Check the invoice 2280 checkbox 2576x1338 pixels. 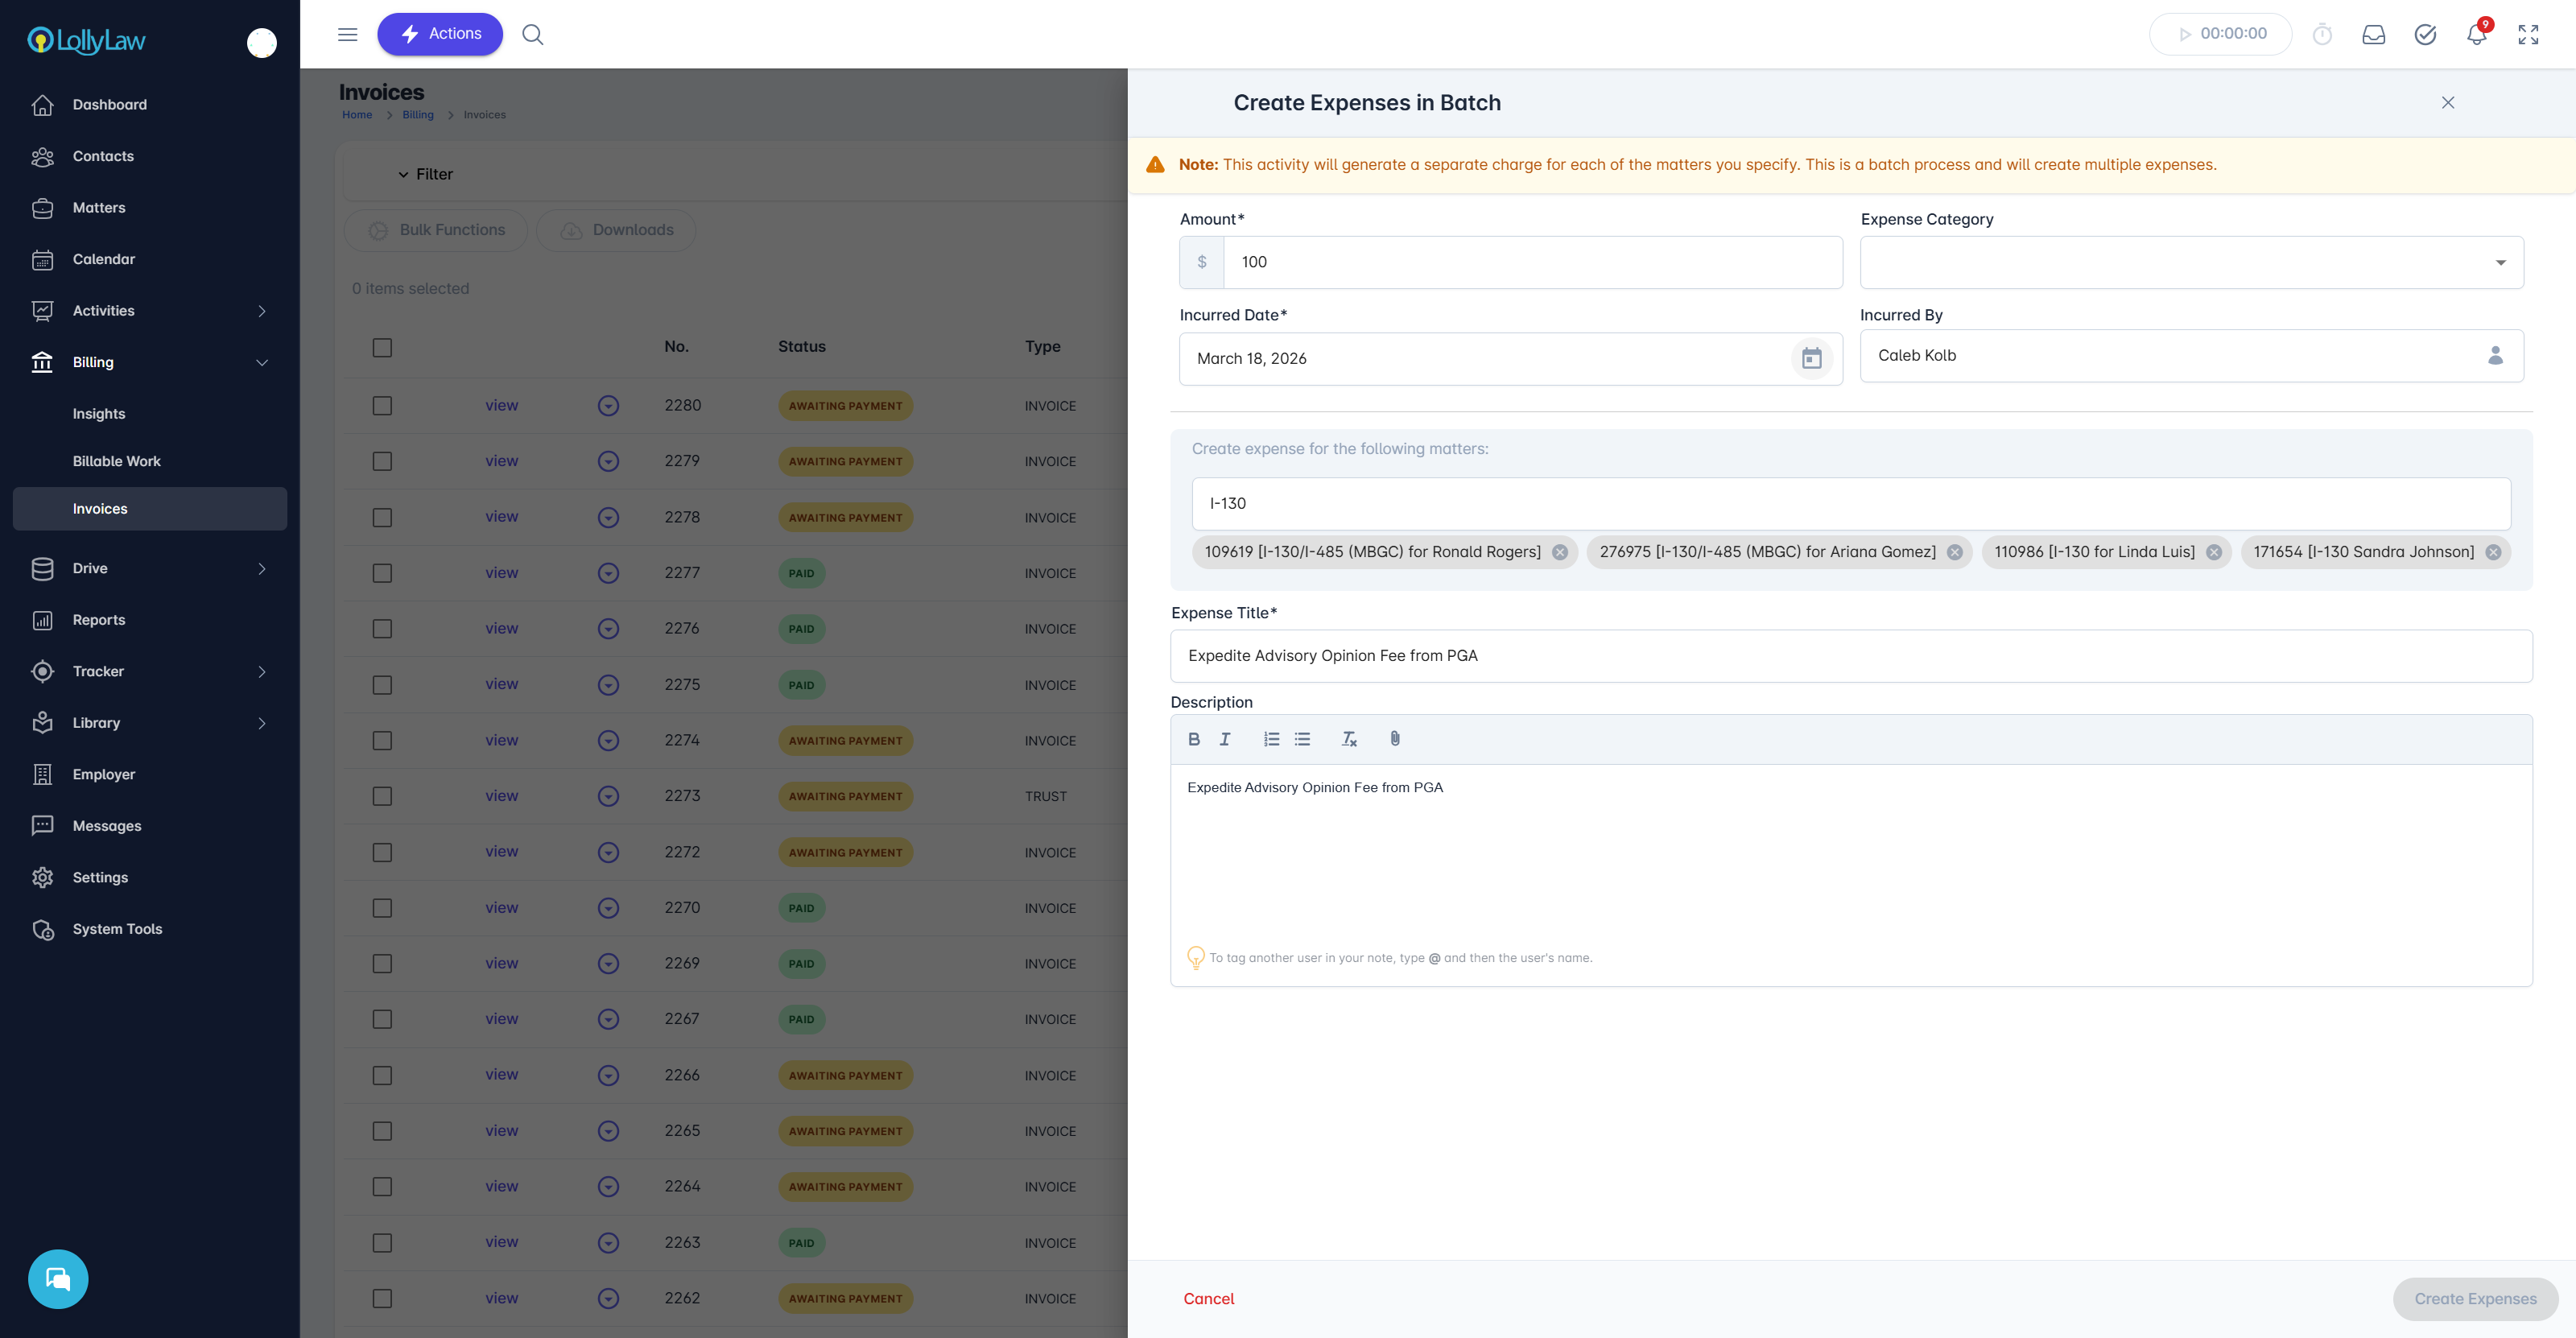pyautogui.click(x=382, y=406)
